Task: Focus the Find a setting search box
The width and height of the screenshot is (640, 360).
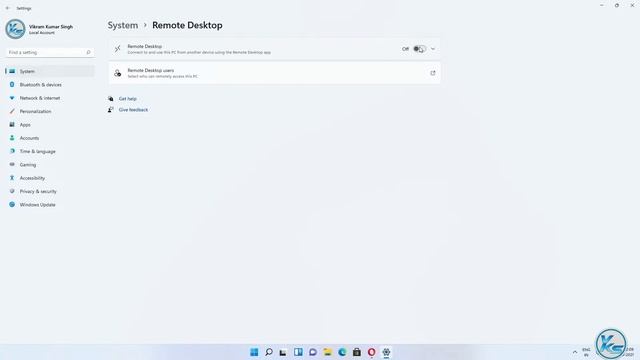Action: tap(49, 52)
